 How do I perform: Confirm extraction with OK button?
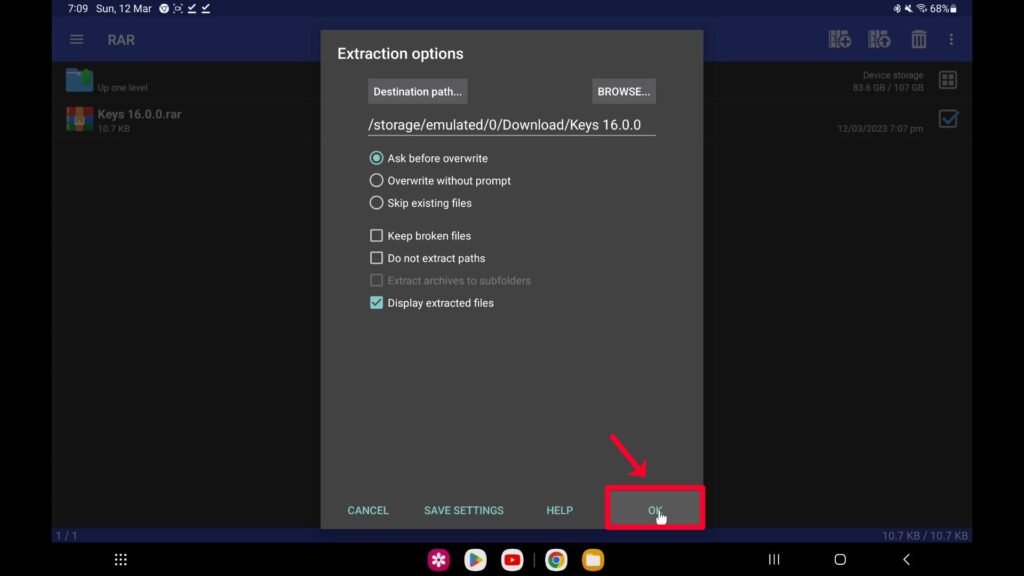point(654,510)
